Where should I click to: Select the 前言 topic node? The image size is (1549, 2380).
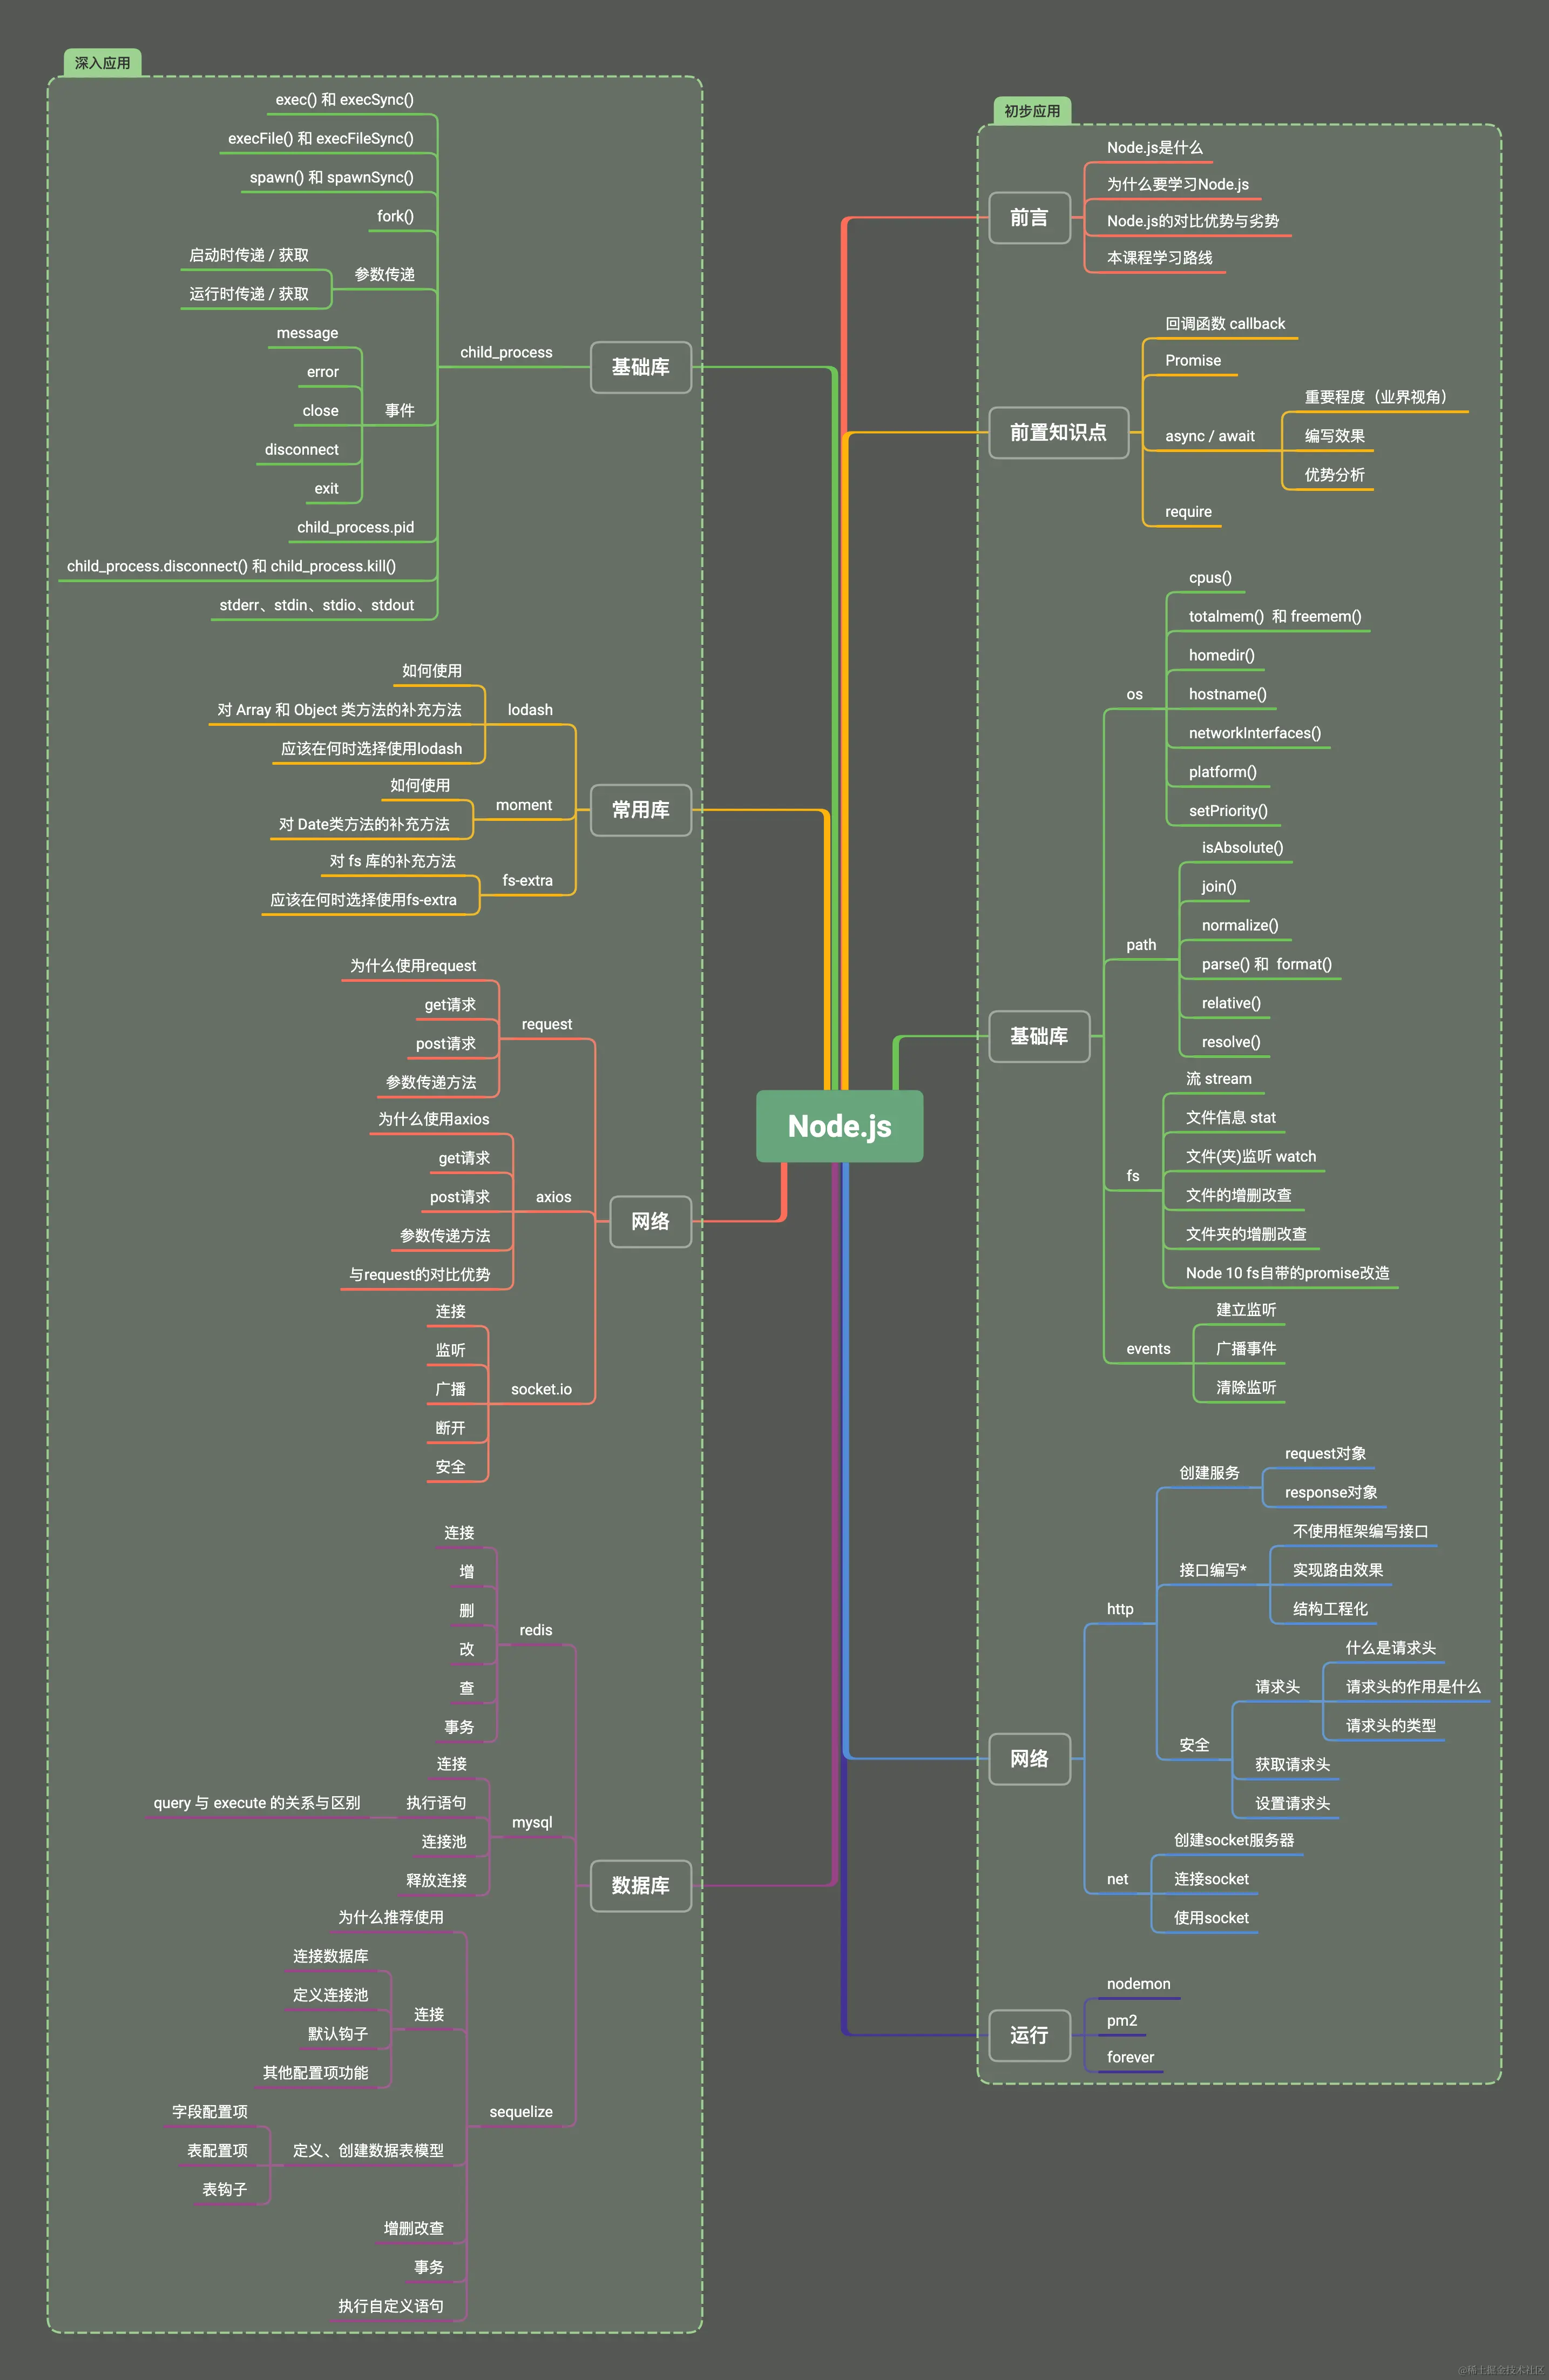click(1029, 217)
